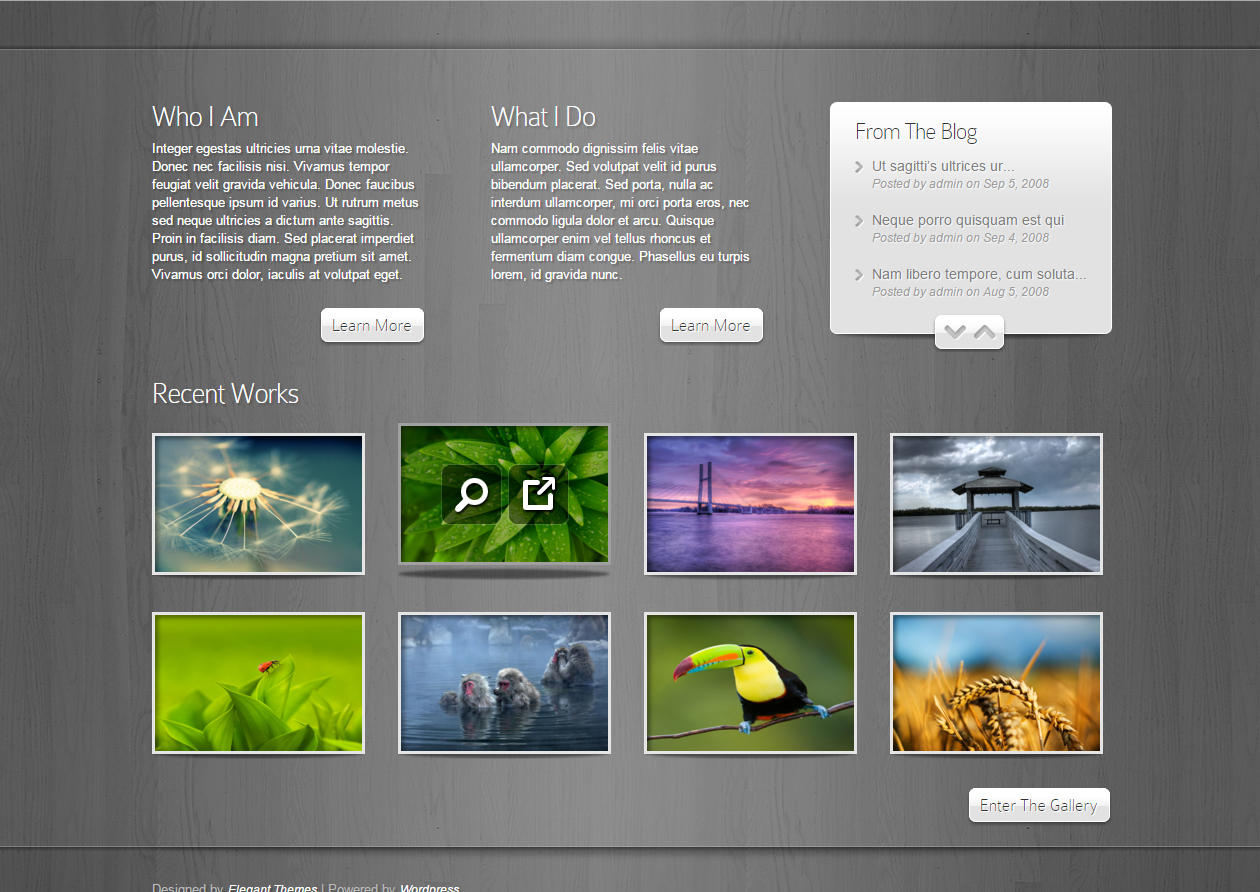This screenshot has width=1260, height=892.
Task: Open the toucan bird thumbnail
Action: click(750, 683)
